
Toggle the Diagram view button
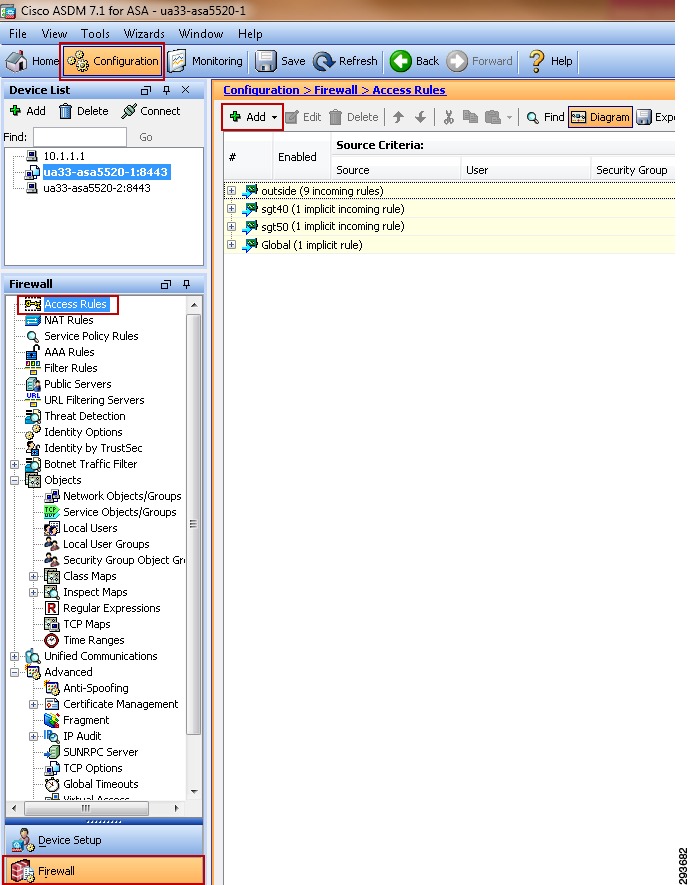click(600, 117)
